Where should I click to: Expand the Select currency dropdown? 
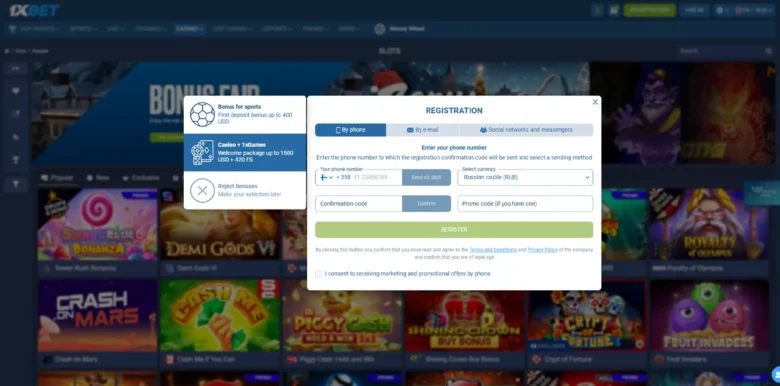coord(525,178)
